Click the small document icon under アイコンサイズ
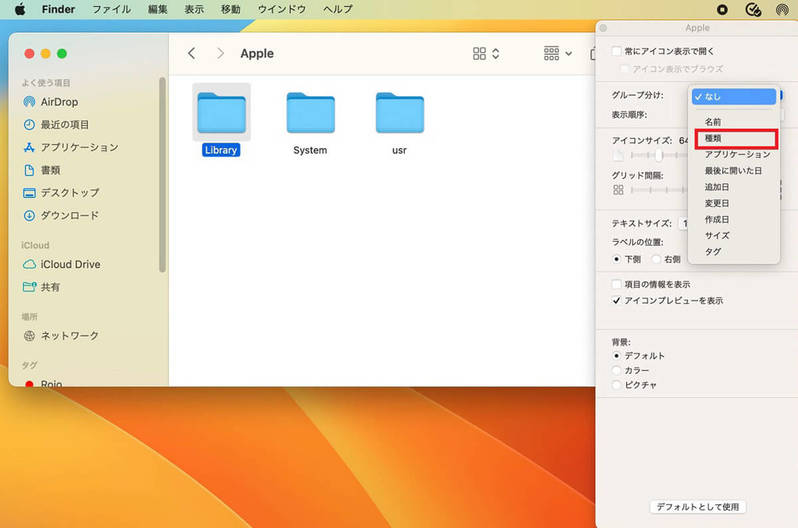 pos(618,155)
